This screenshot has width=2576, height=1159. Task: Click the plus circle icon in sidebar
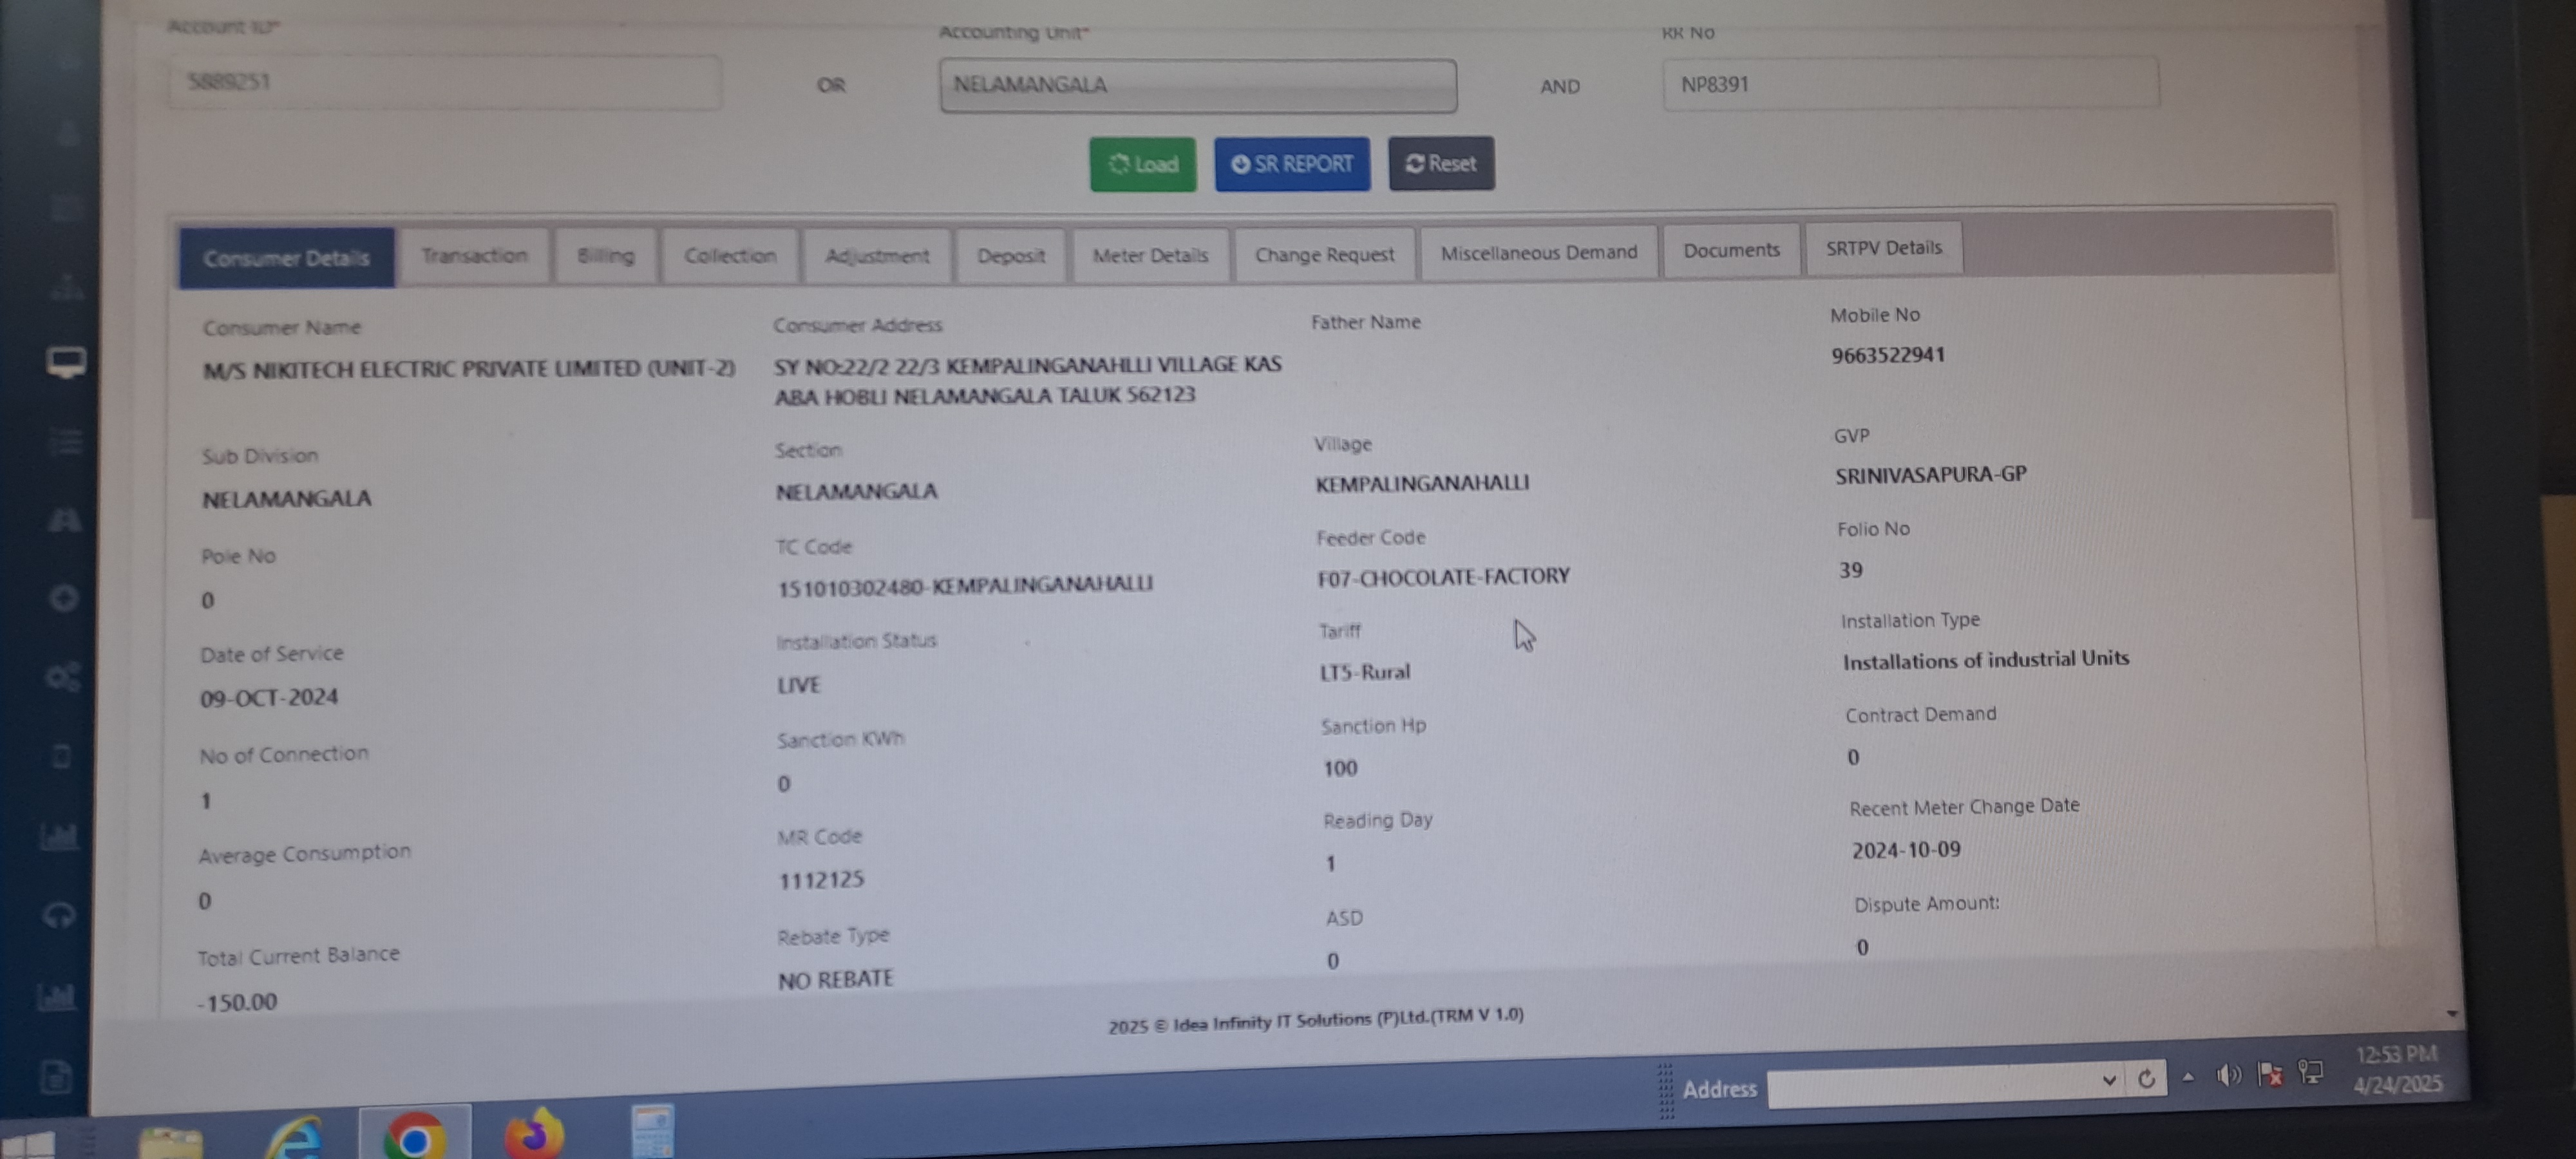[64, 598]
